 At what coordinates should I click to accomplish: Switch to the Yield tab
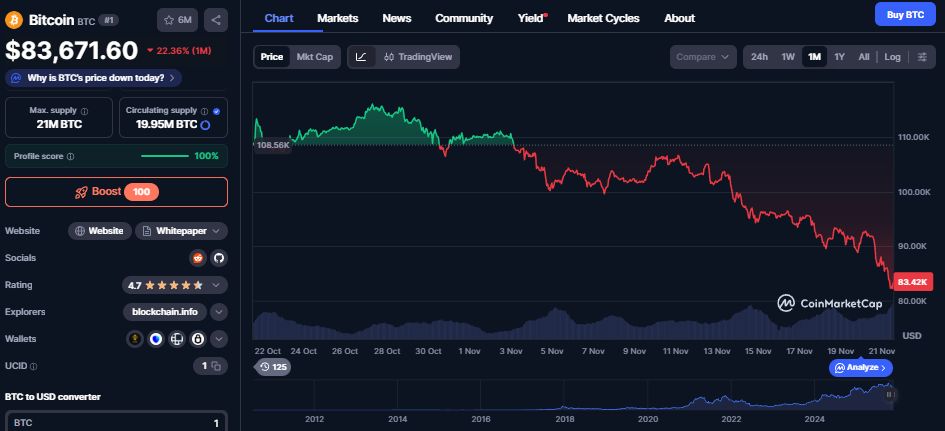click(531, 18)
